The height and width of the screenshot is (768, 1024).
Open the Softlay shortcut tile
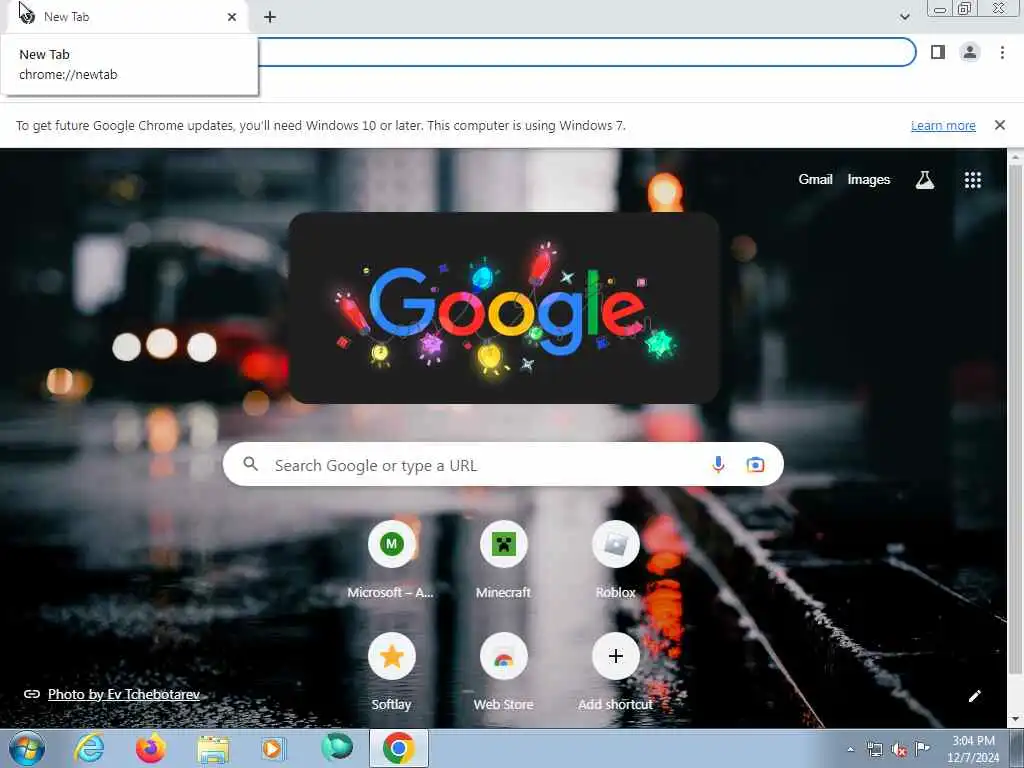click(391, 672)
